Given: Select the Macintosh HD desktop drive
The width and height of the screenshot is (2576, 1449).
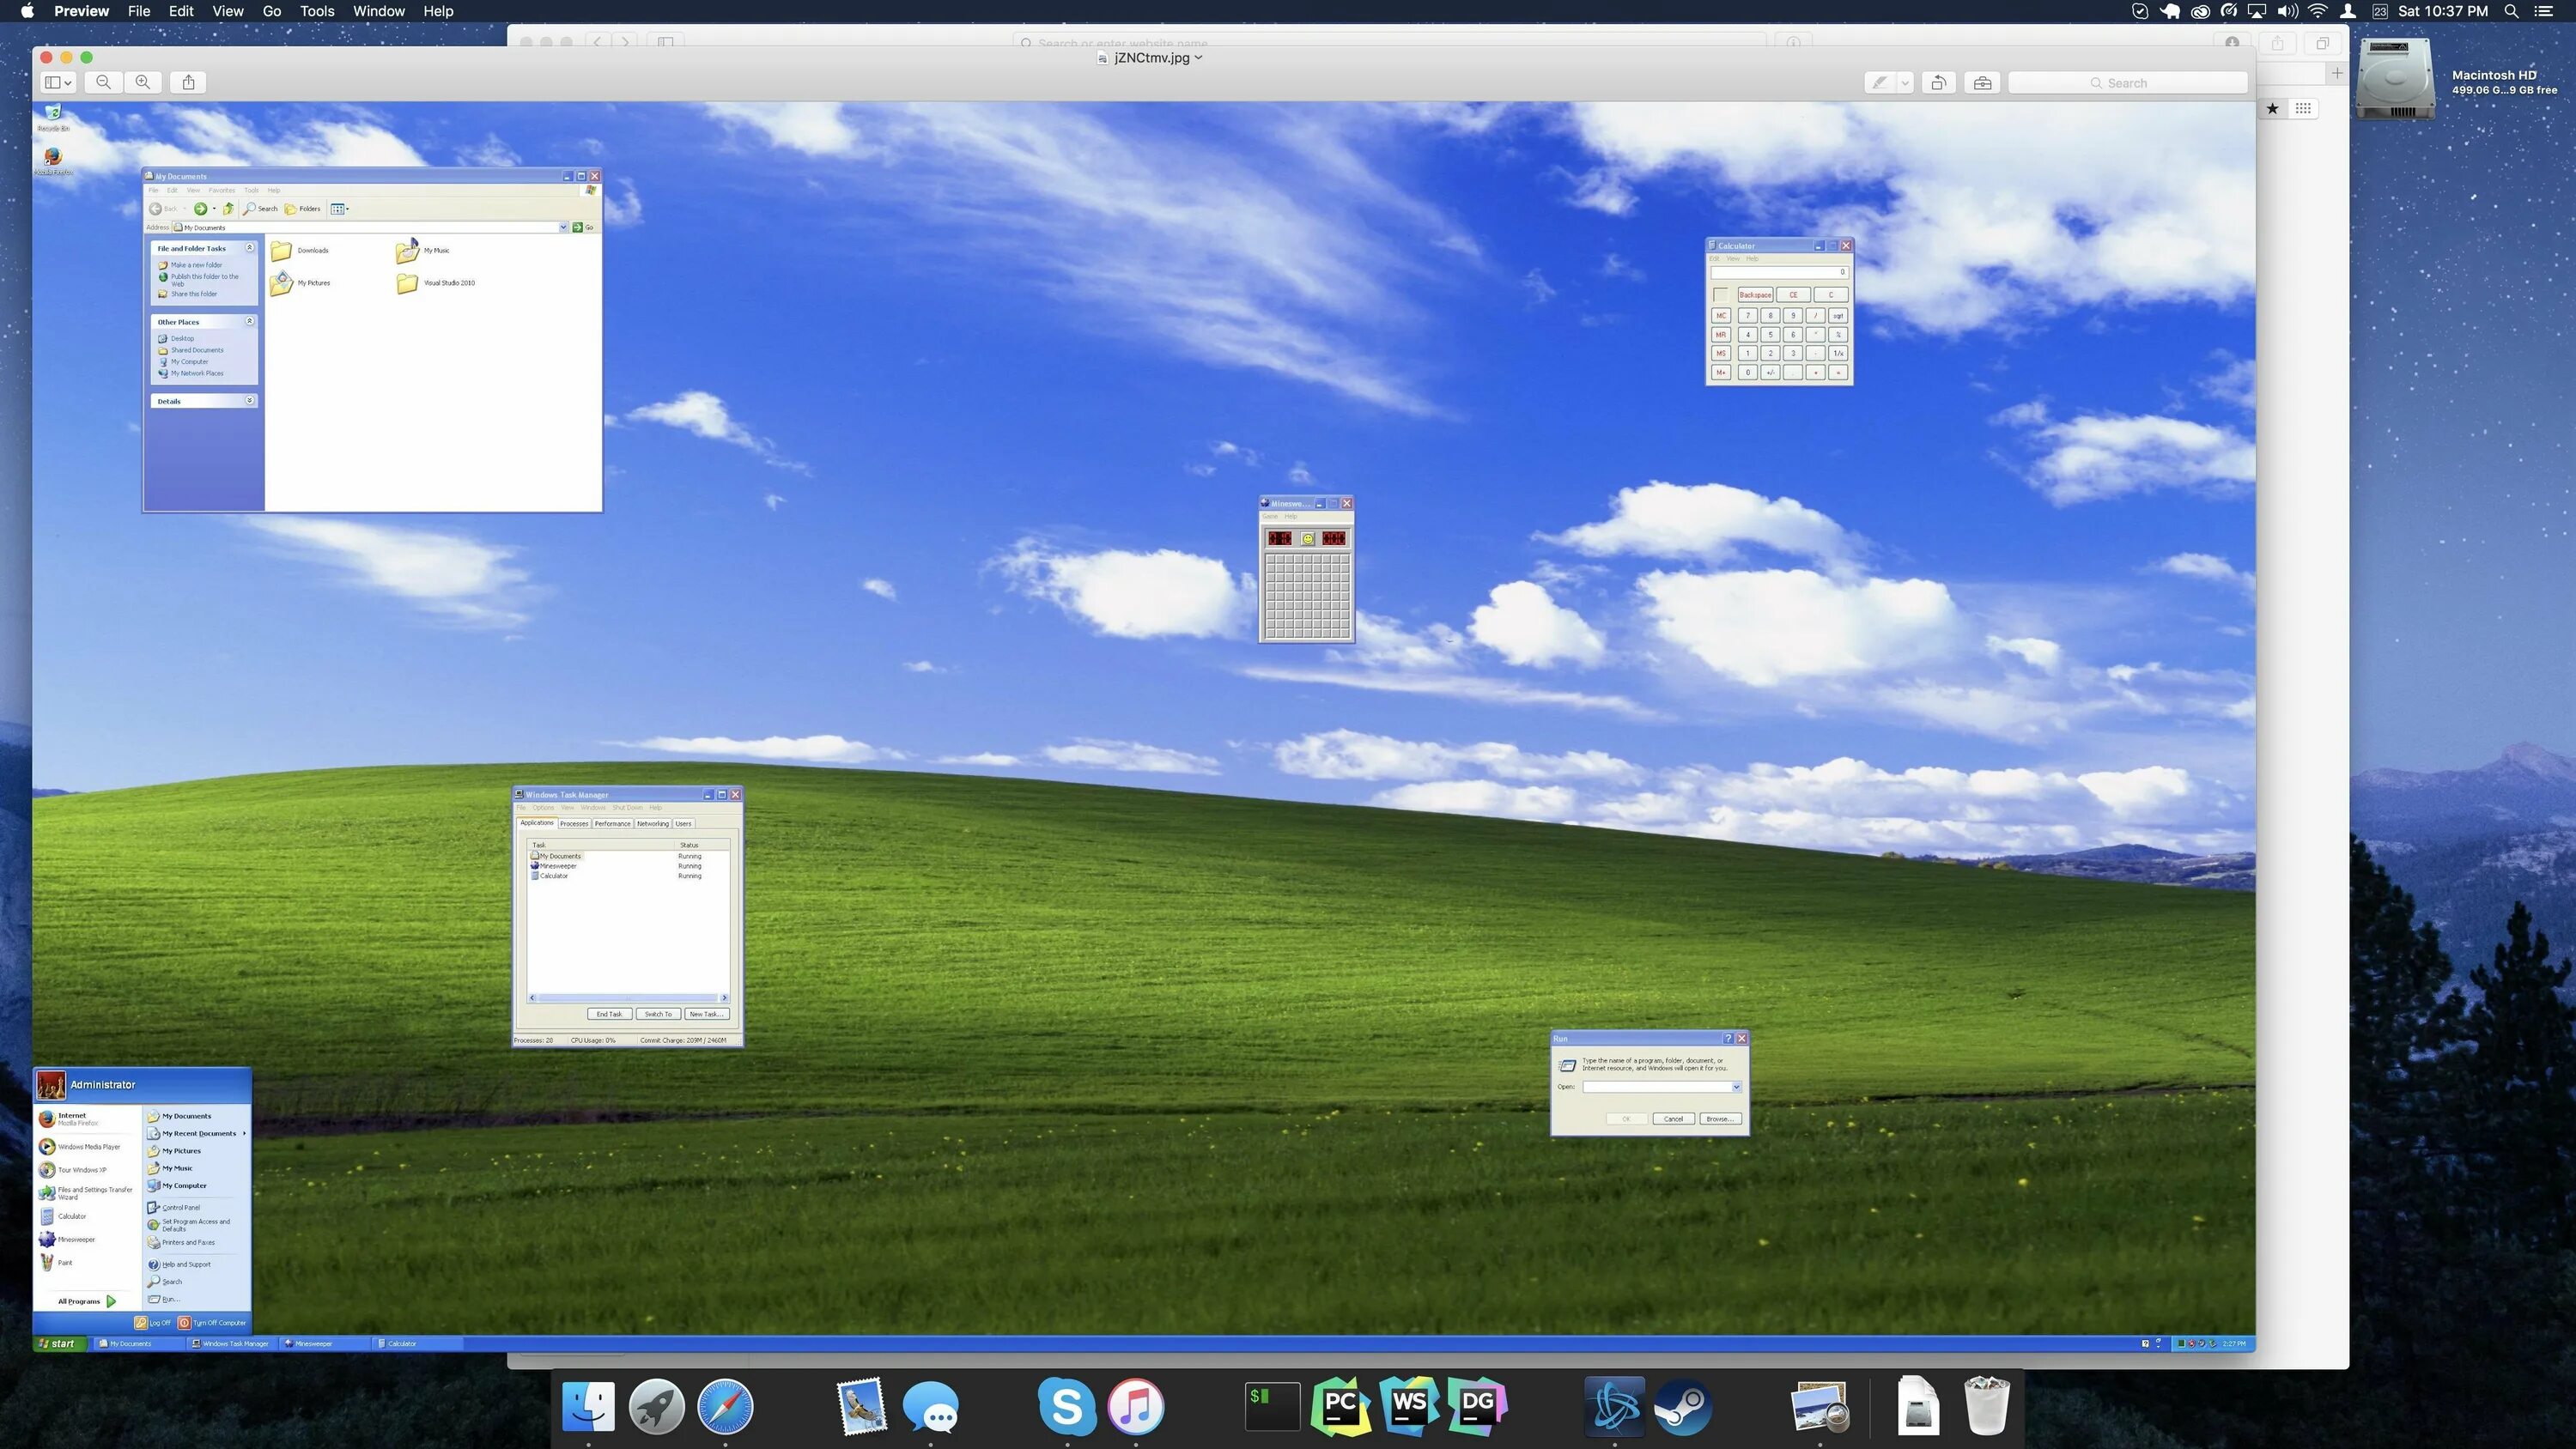Looking at the screenshot, I should [2395, 80].
